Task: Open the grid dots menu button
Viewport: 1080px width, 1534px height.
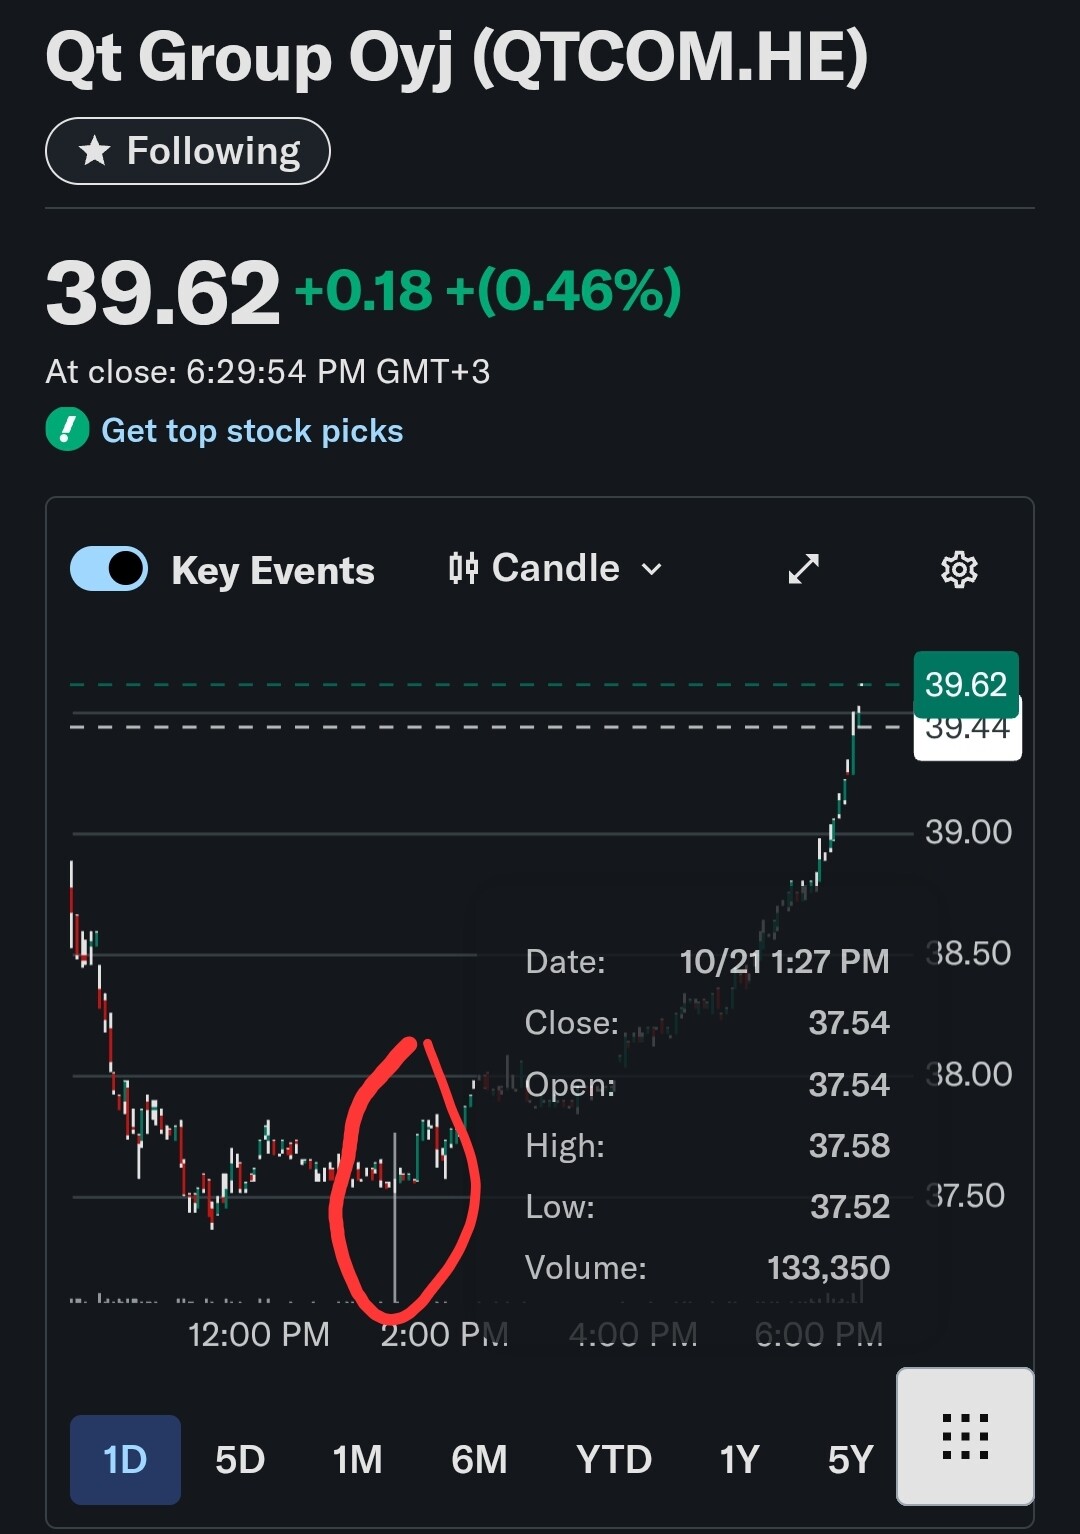Action: pyautogui.click(x=965, y=1436)
